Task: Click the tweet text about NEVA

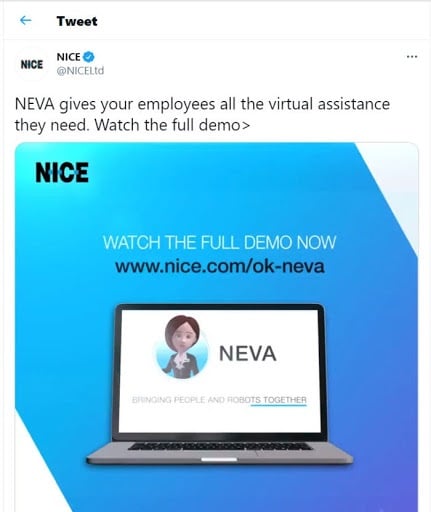Action: click(202, 114)
